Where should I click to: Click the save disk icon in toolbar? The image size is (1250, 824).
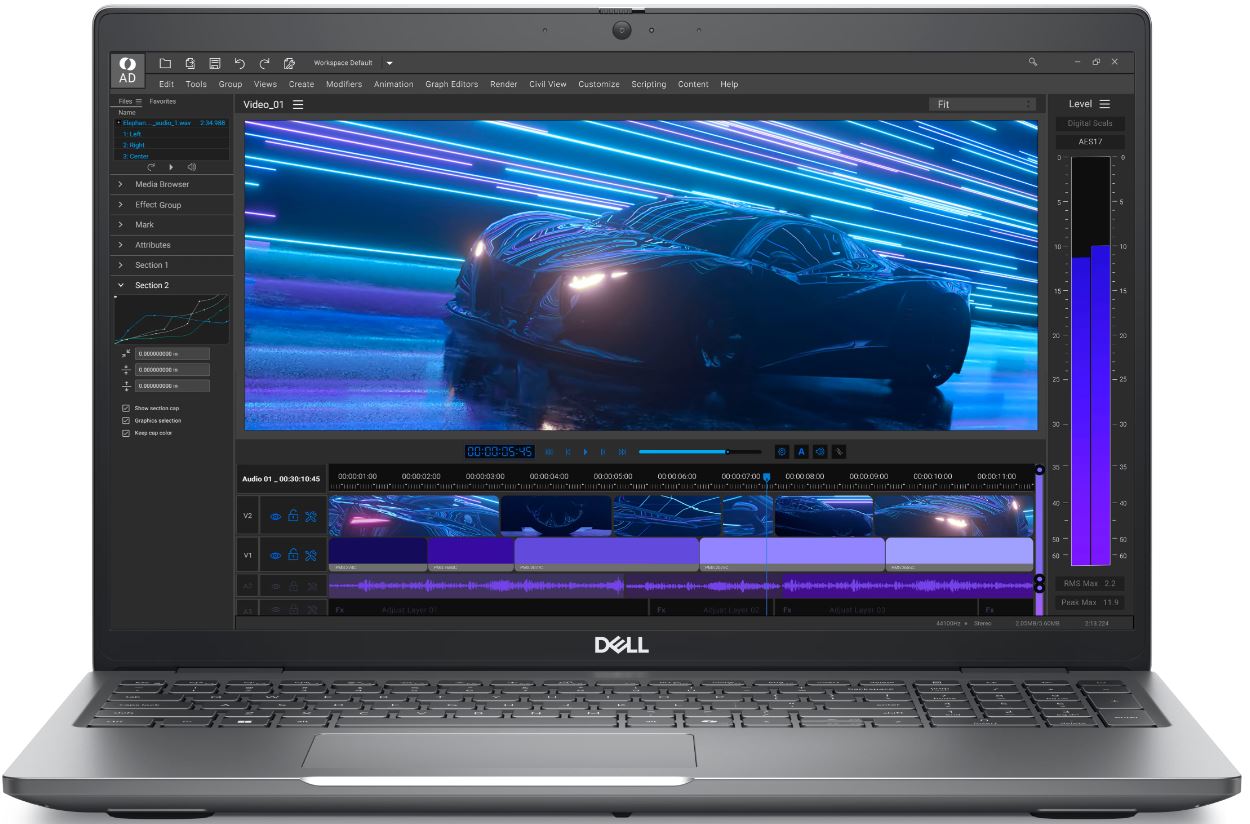tap(214, 62)
